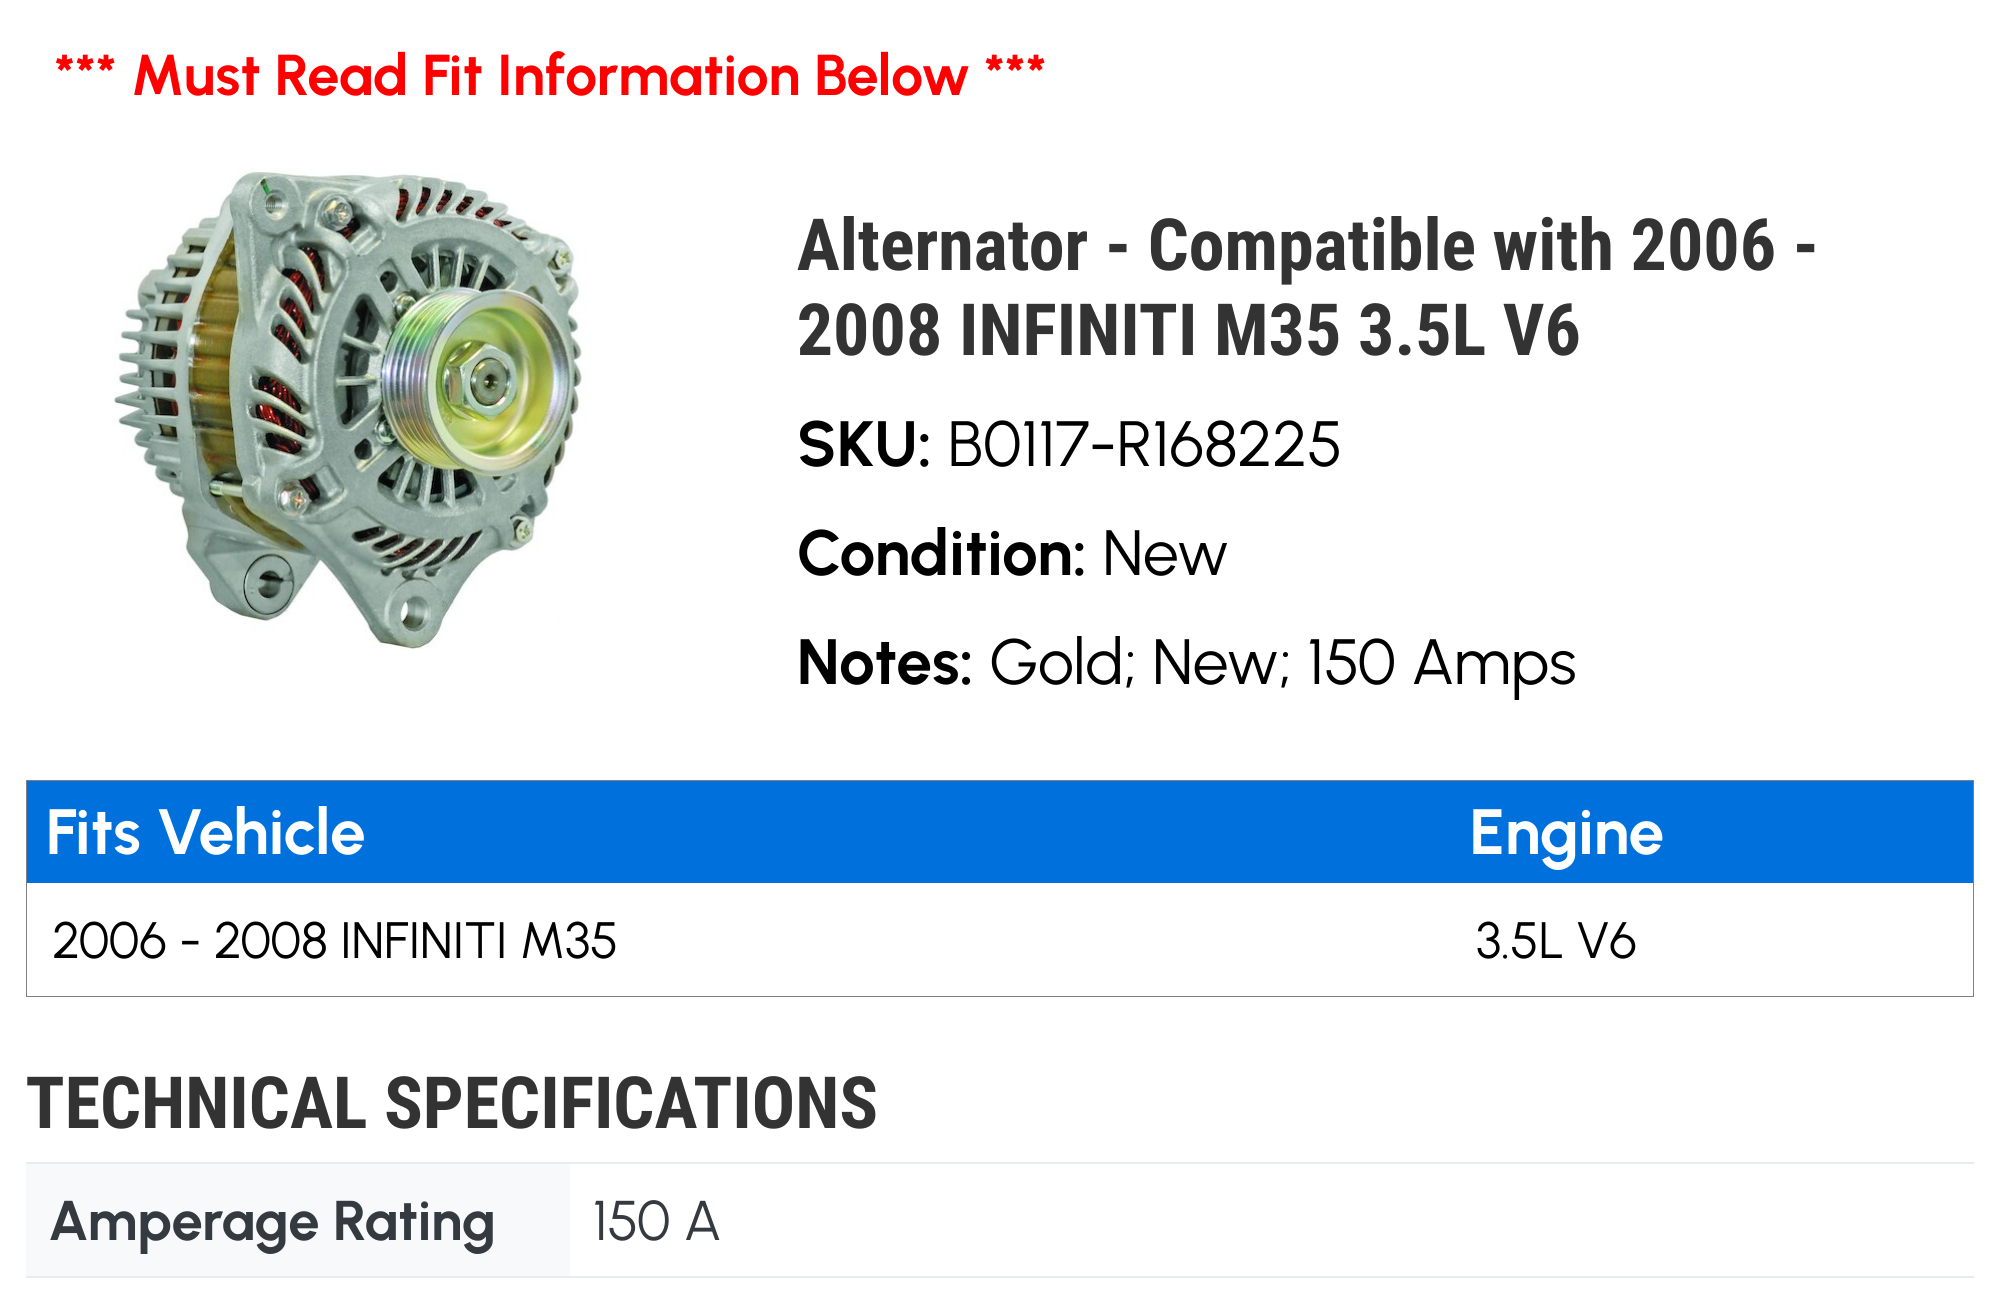The height and width of the screenshot is (1304, 2000).
Task: Click the "TECHNICAL SPECIFICATIONS" heading
Action: coord(452,1104)
